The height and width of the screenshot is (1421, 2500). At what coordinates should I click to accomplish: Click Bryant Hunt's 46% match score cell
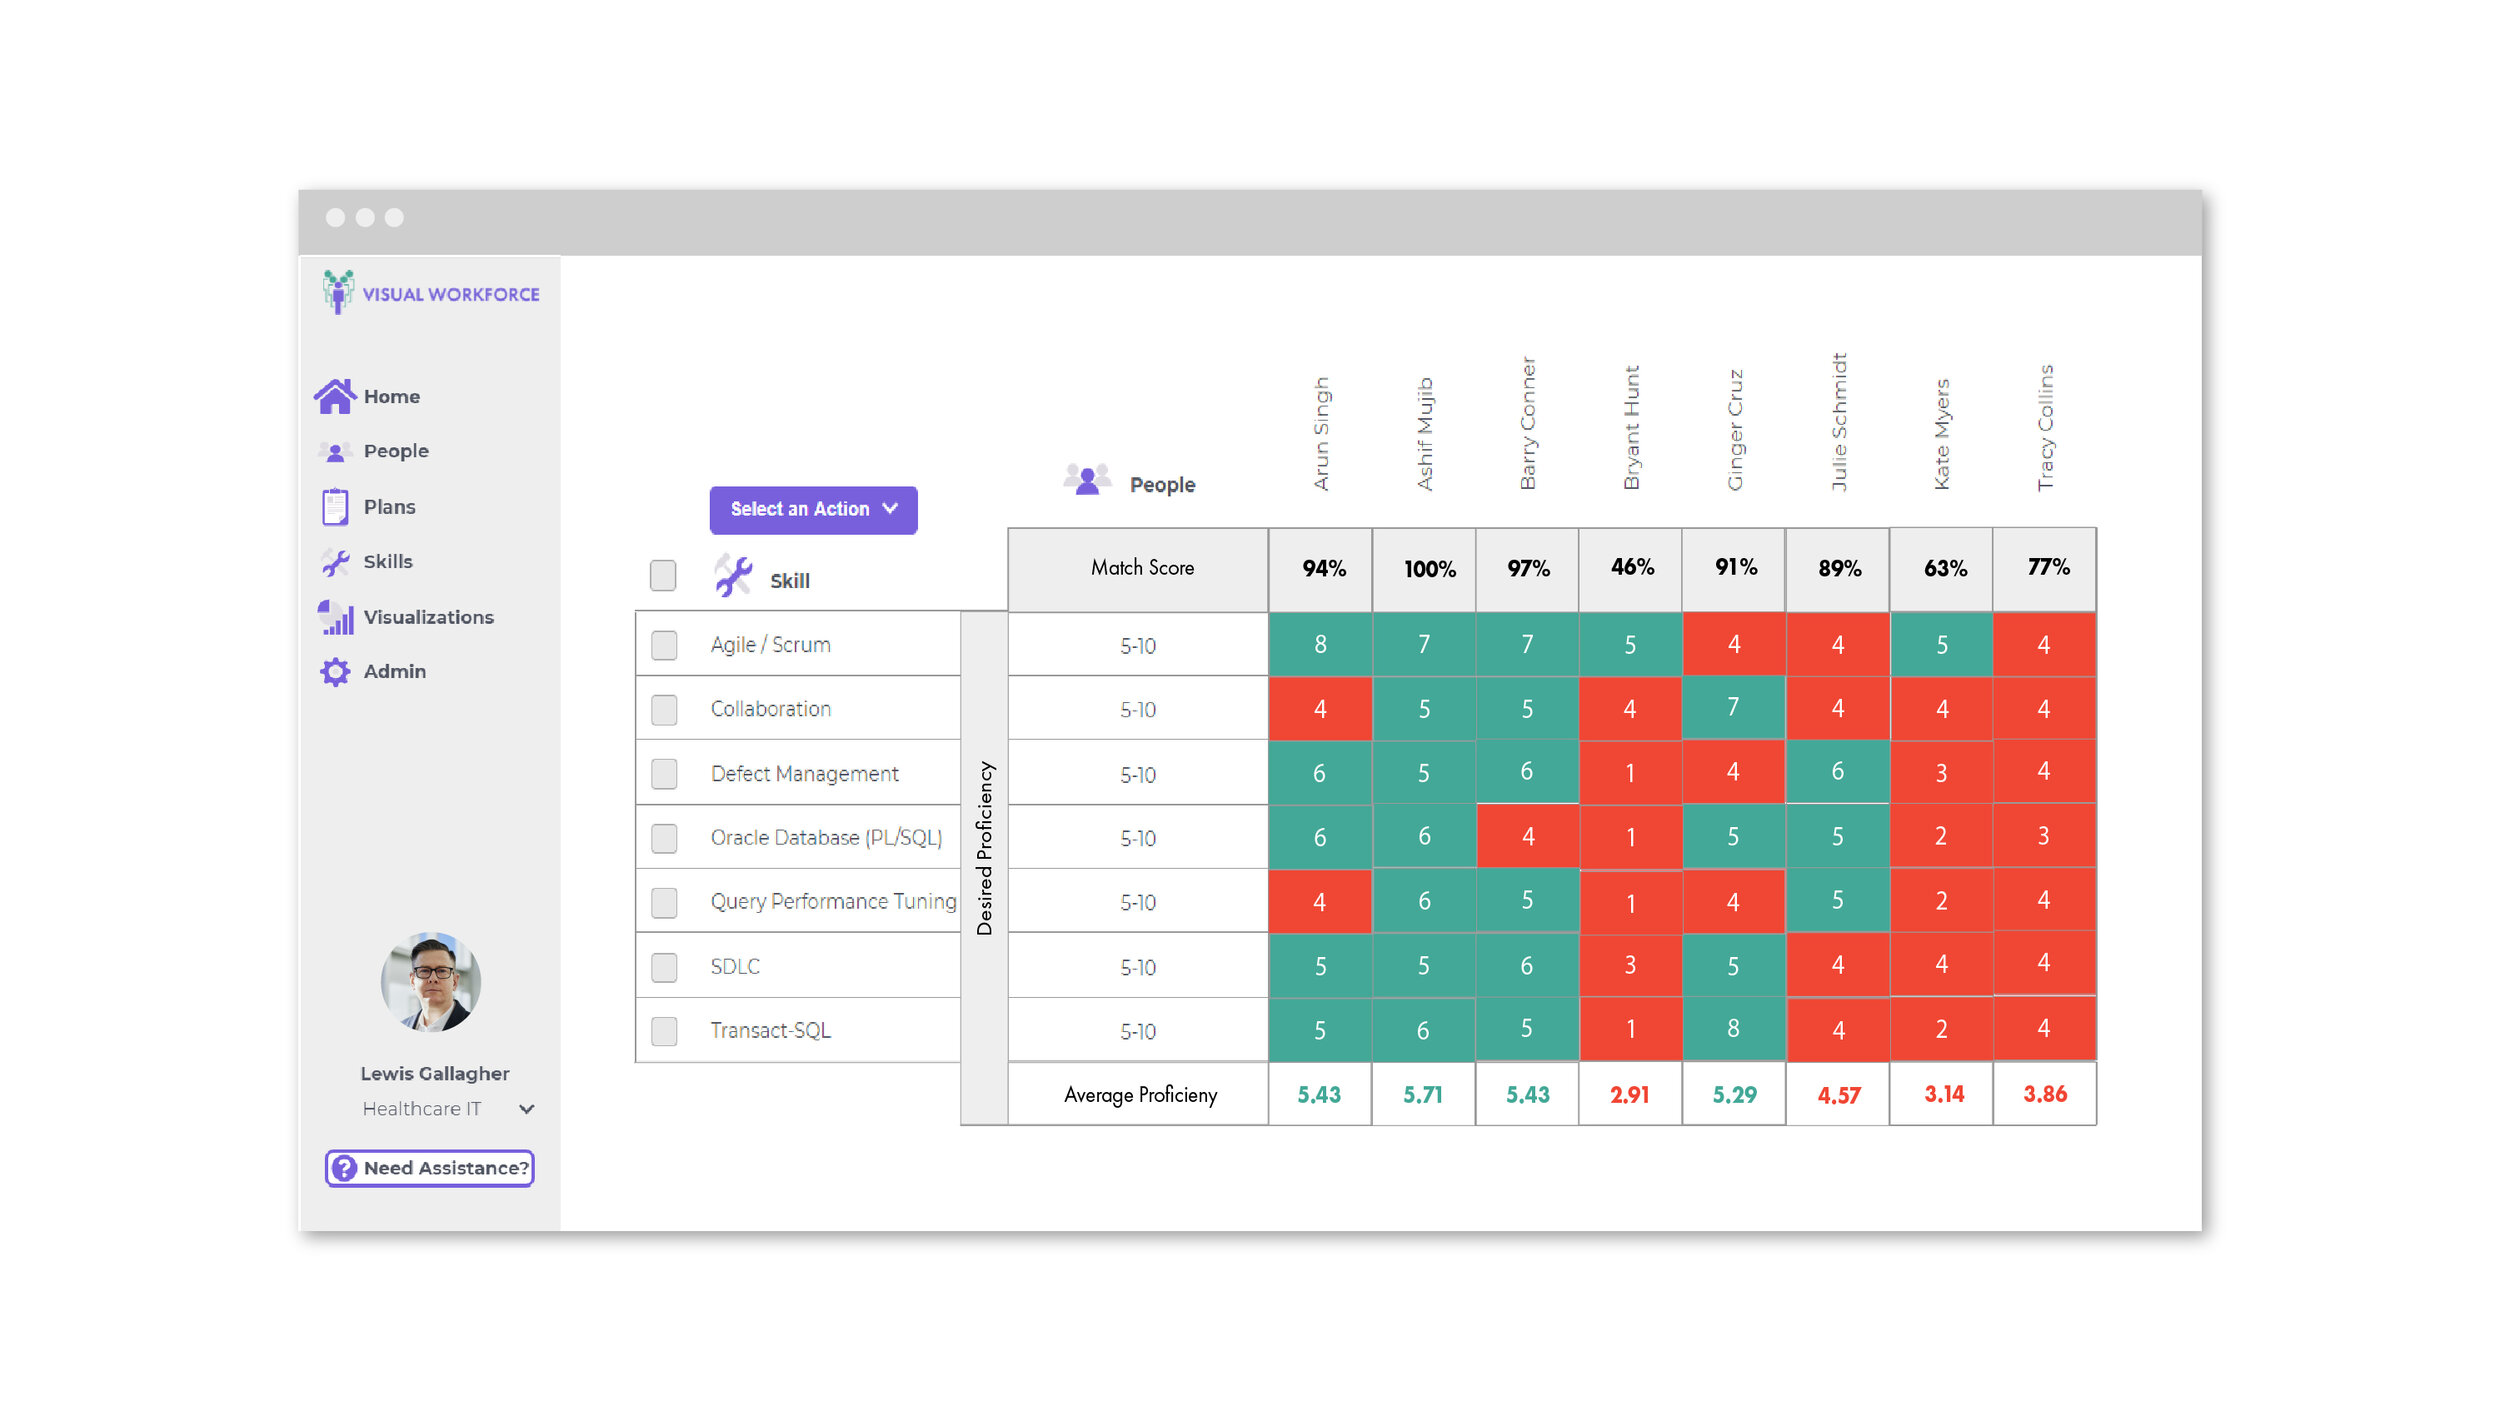1633,566
